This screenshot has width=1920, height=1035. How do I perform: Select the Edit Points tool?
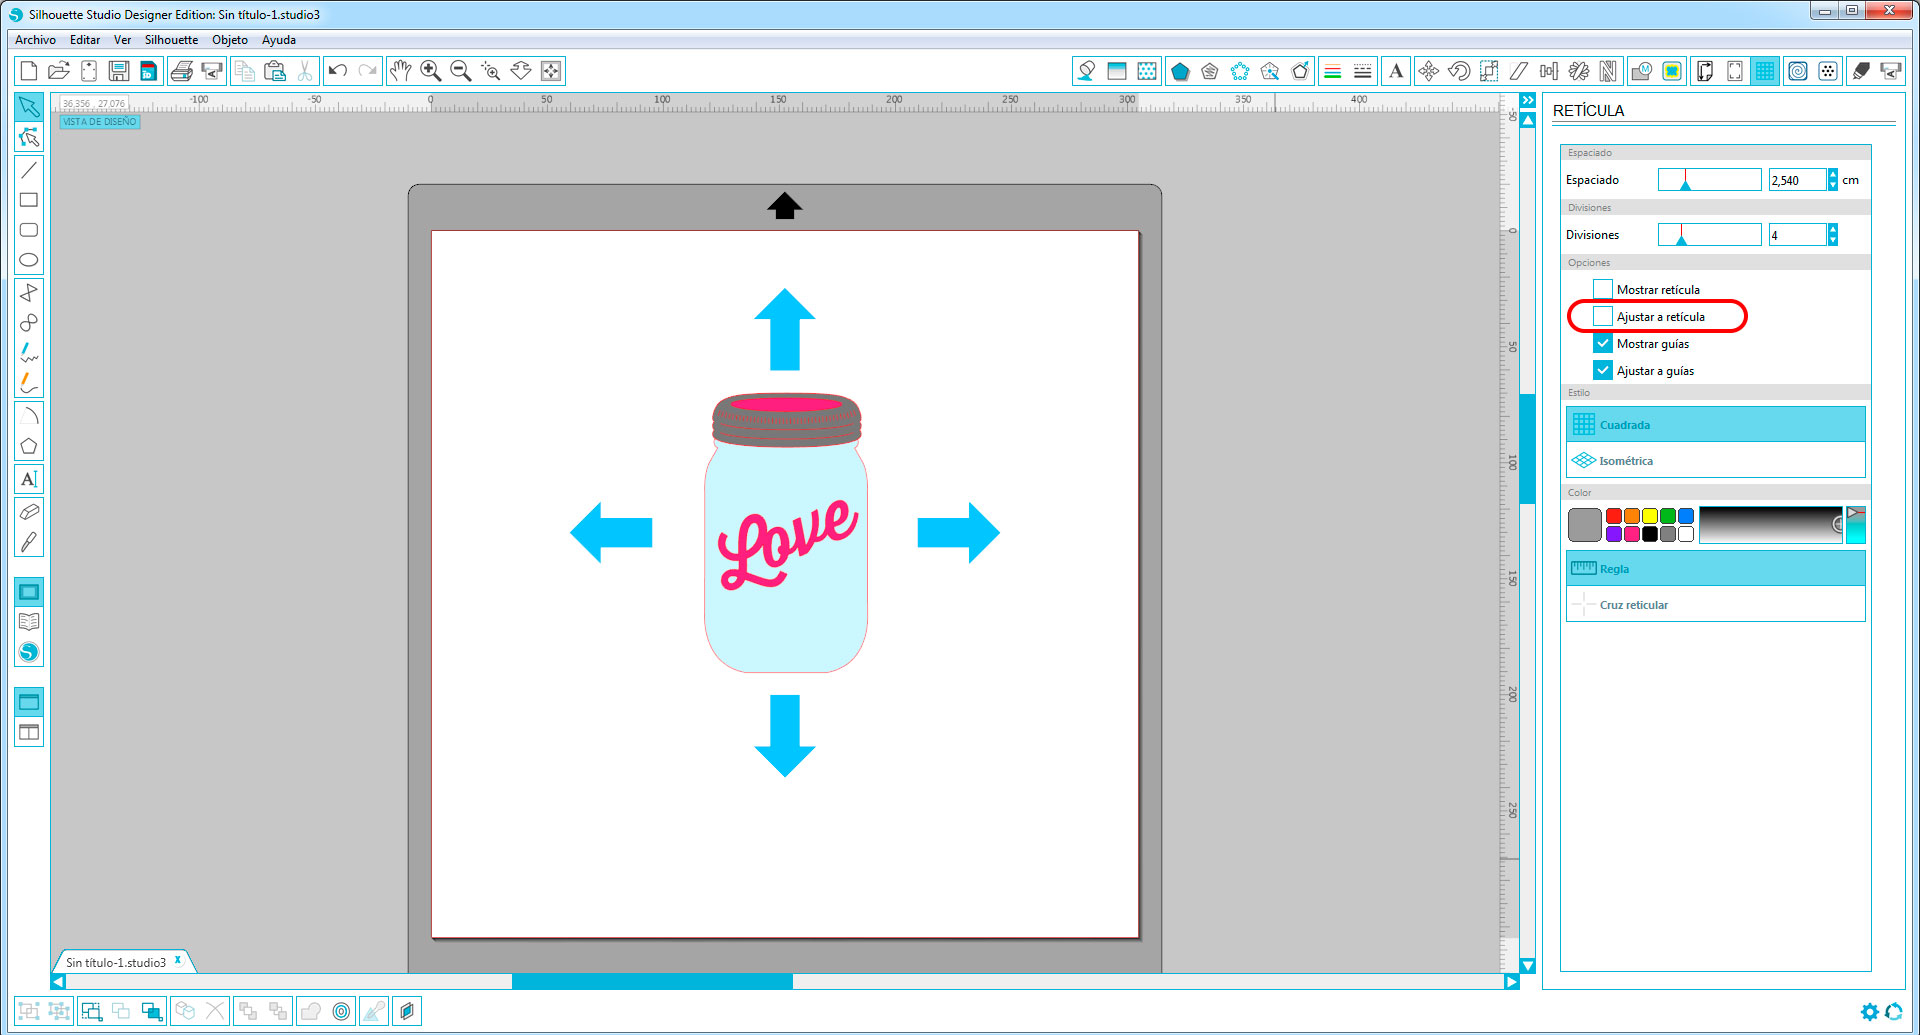pyautogui.click(x=29, y=137)
